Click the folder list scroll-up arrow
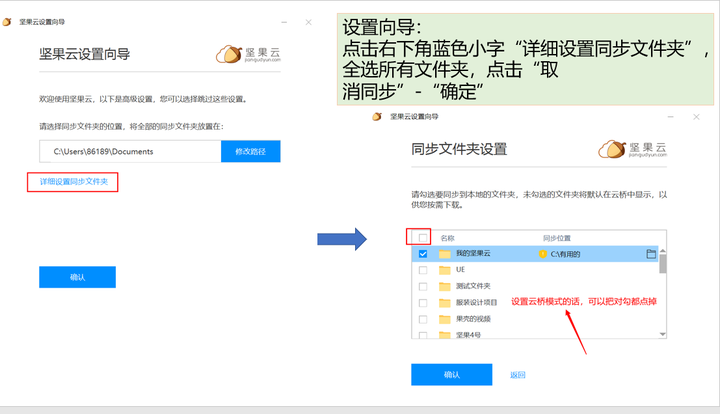The image size is (720, 414). click(x=663, y=251)
